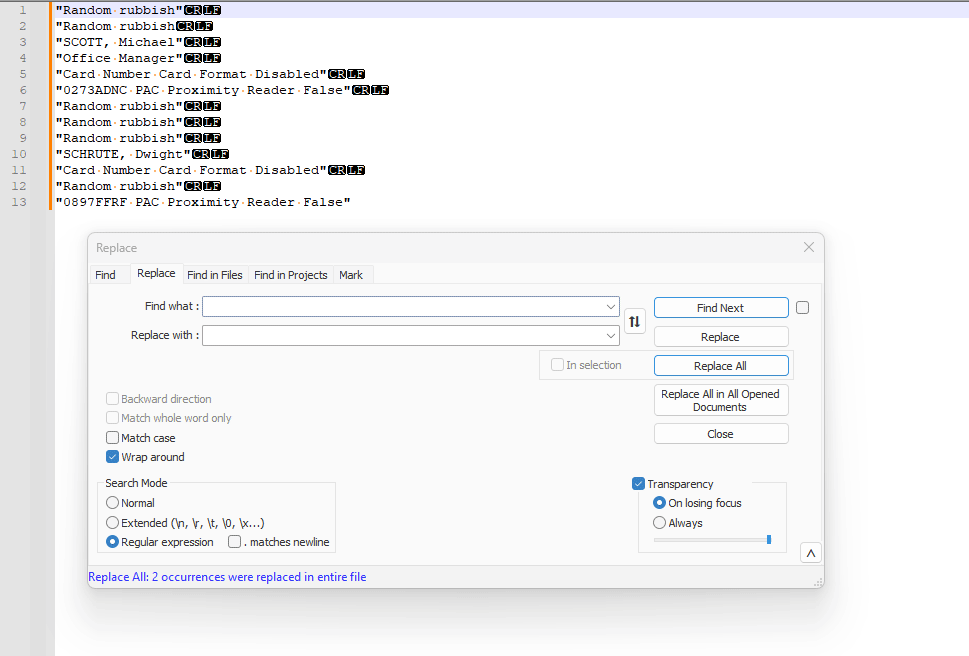Switch to the Find tab
The width and height of the screenshot is (969, 656).
point(105,275)
